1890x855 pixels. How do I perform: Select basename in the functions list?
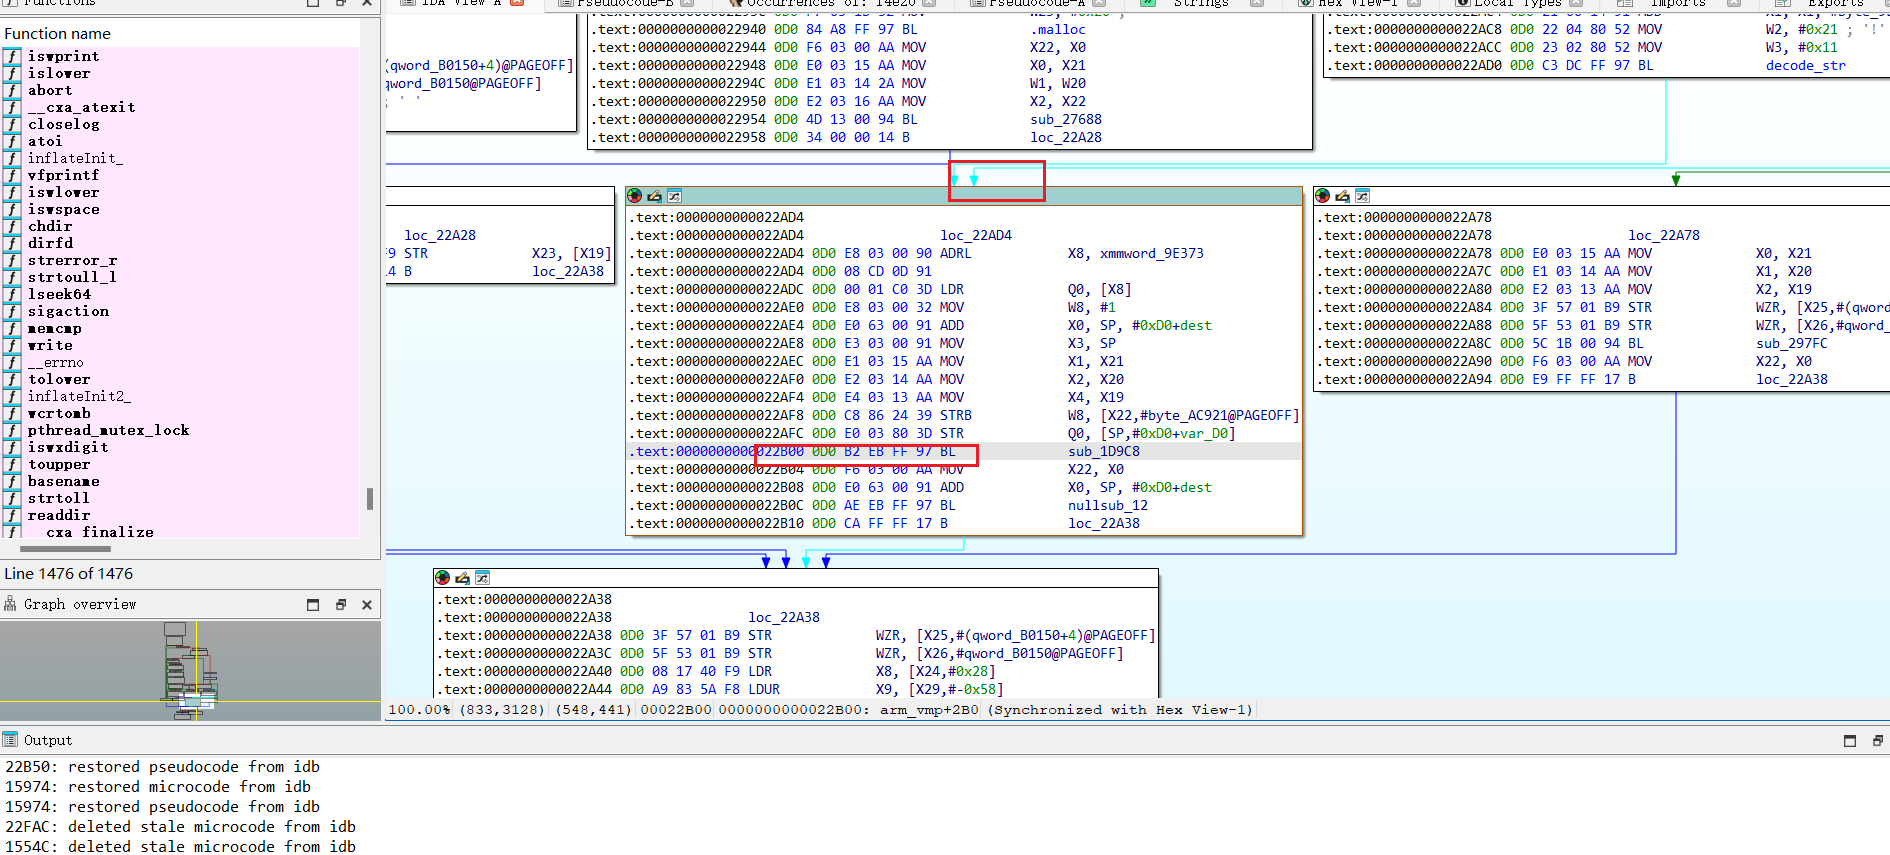[63, 481]
